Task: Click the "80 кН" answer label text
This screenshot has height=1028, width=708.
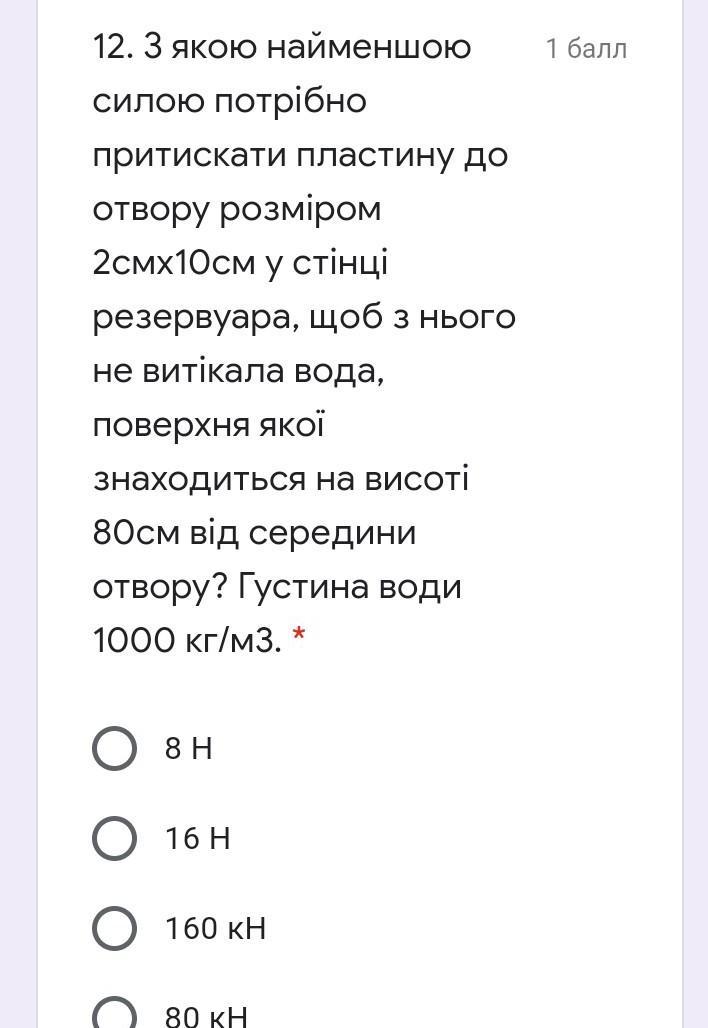Action: pyautogui.click(x=206, y=1016)
